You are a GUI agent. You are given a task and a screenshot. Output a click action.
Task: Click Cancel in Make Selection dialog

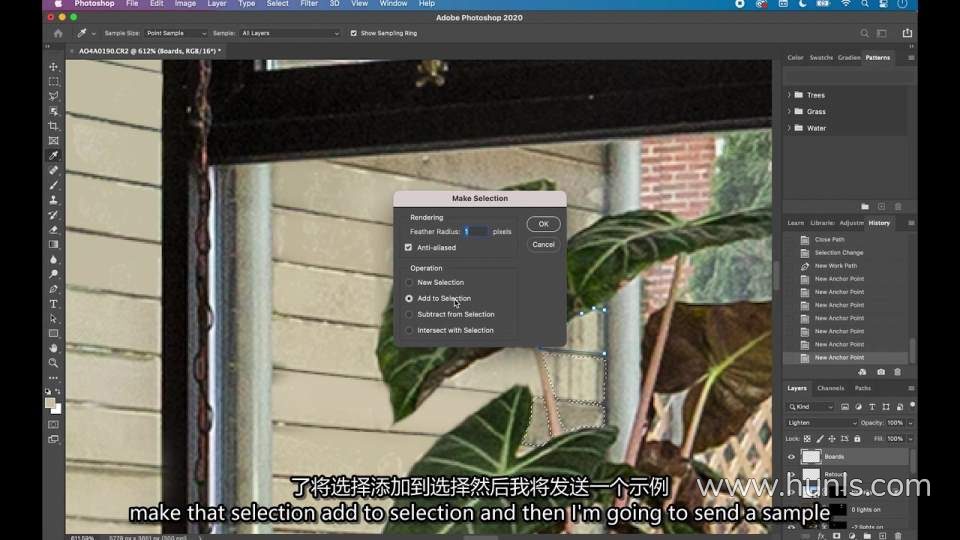tap(543, 244)
